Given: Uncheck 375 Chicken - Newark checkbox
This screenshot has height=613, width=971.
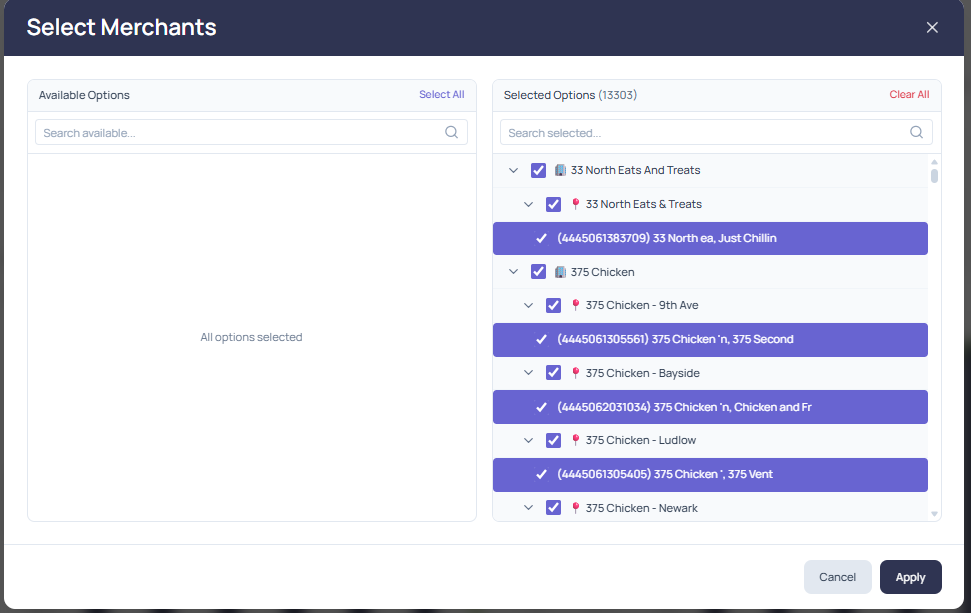Looking at the screenshot, I should coord(553,508).
